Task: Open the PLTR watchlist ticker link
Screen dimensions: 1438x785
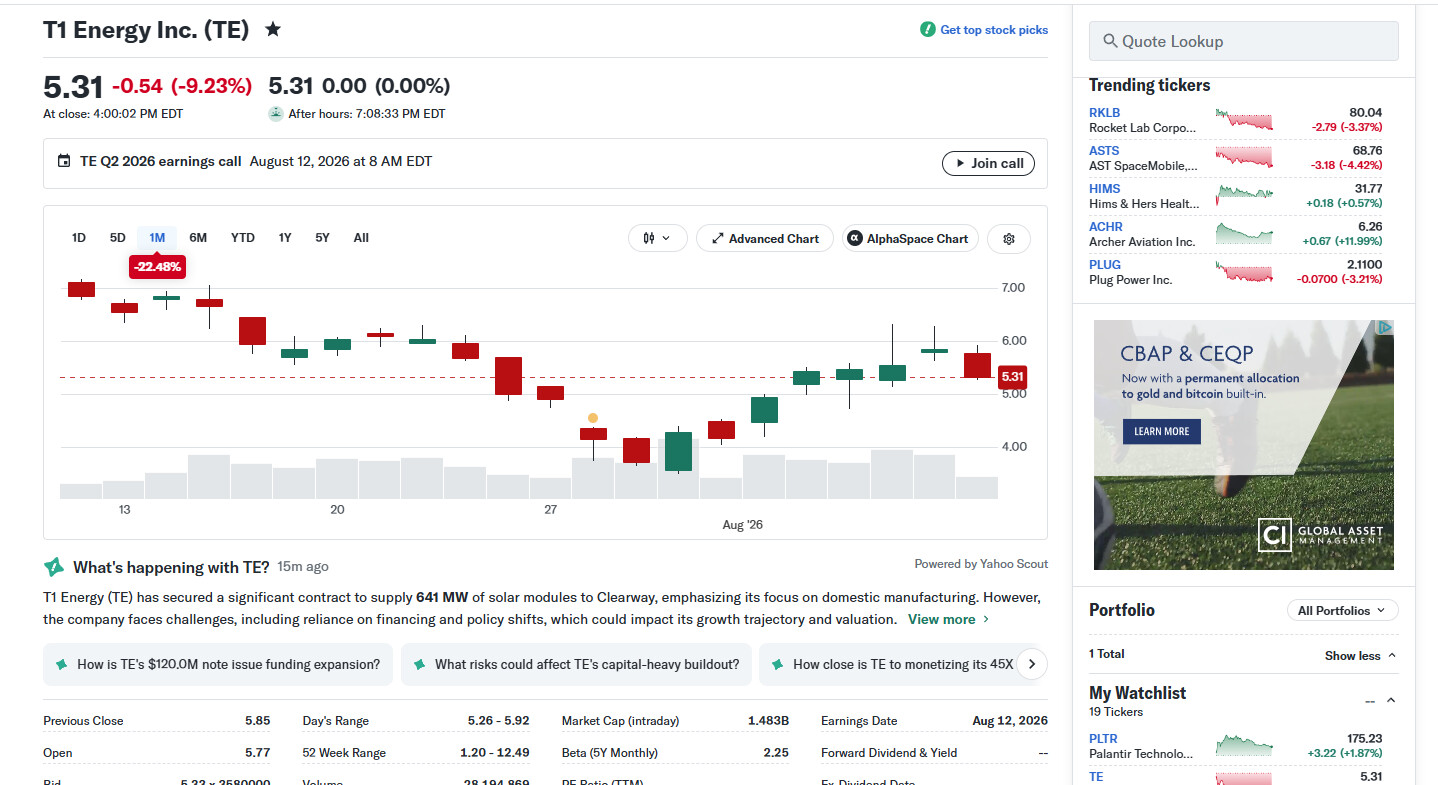Action: point(1103,739)
